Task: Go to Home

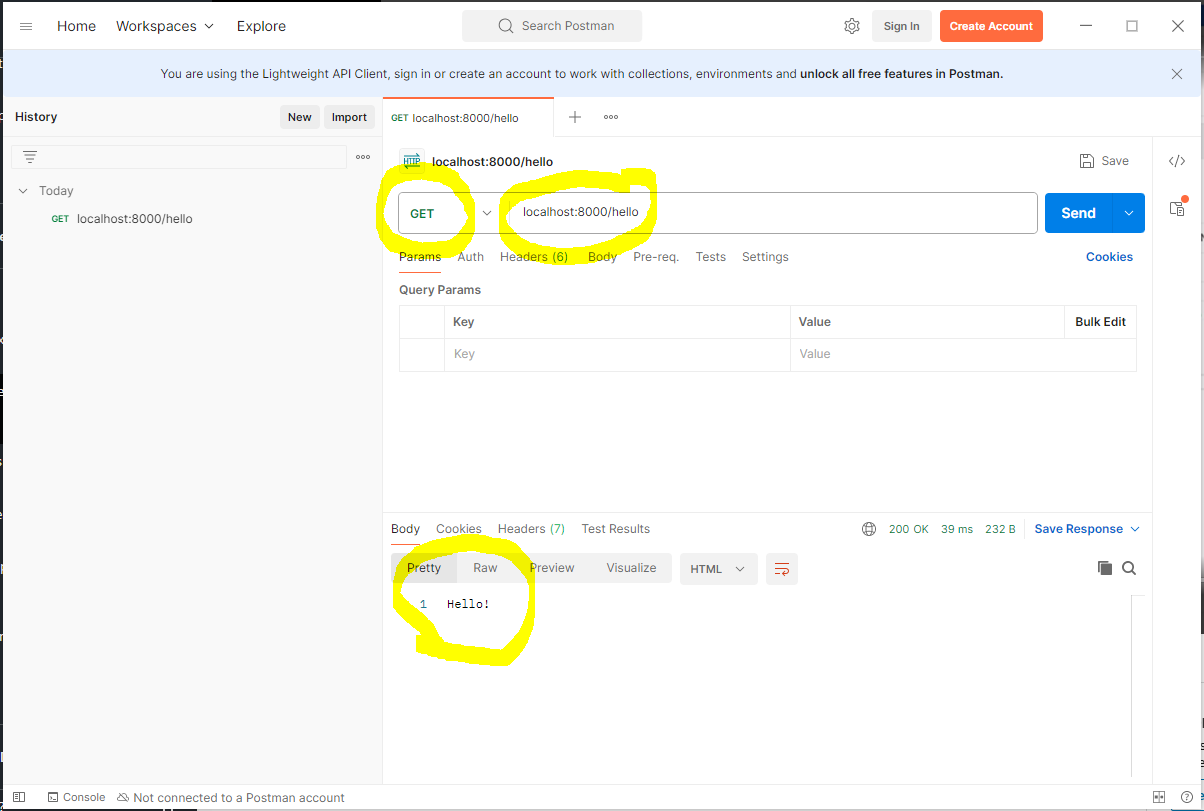Action: (x=76, y=26)
